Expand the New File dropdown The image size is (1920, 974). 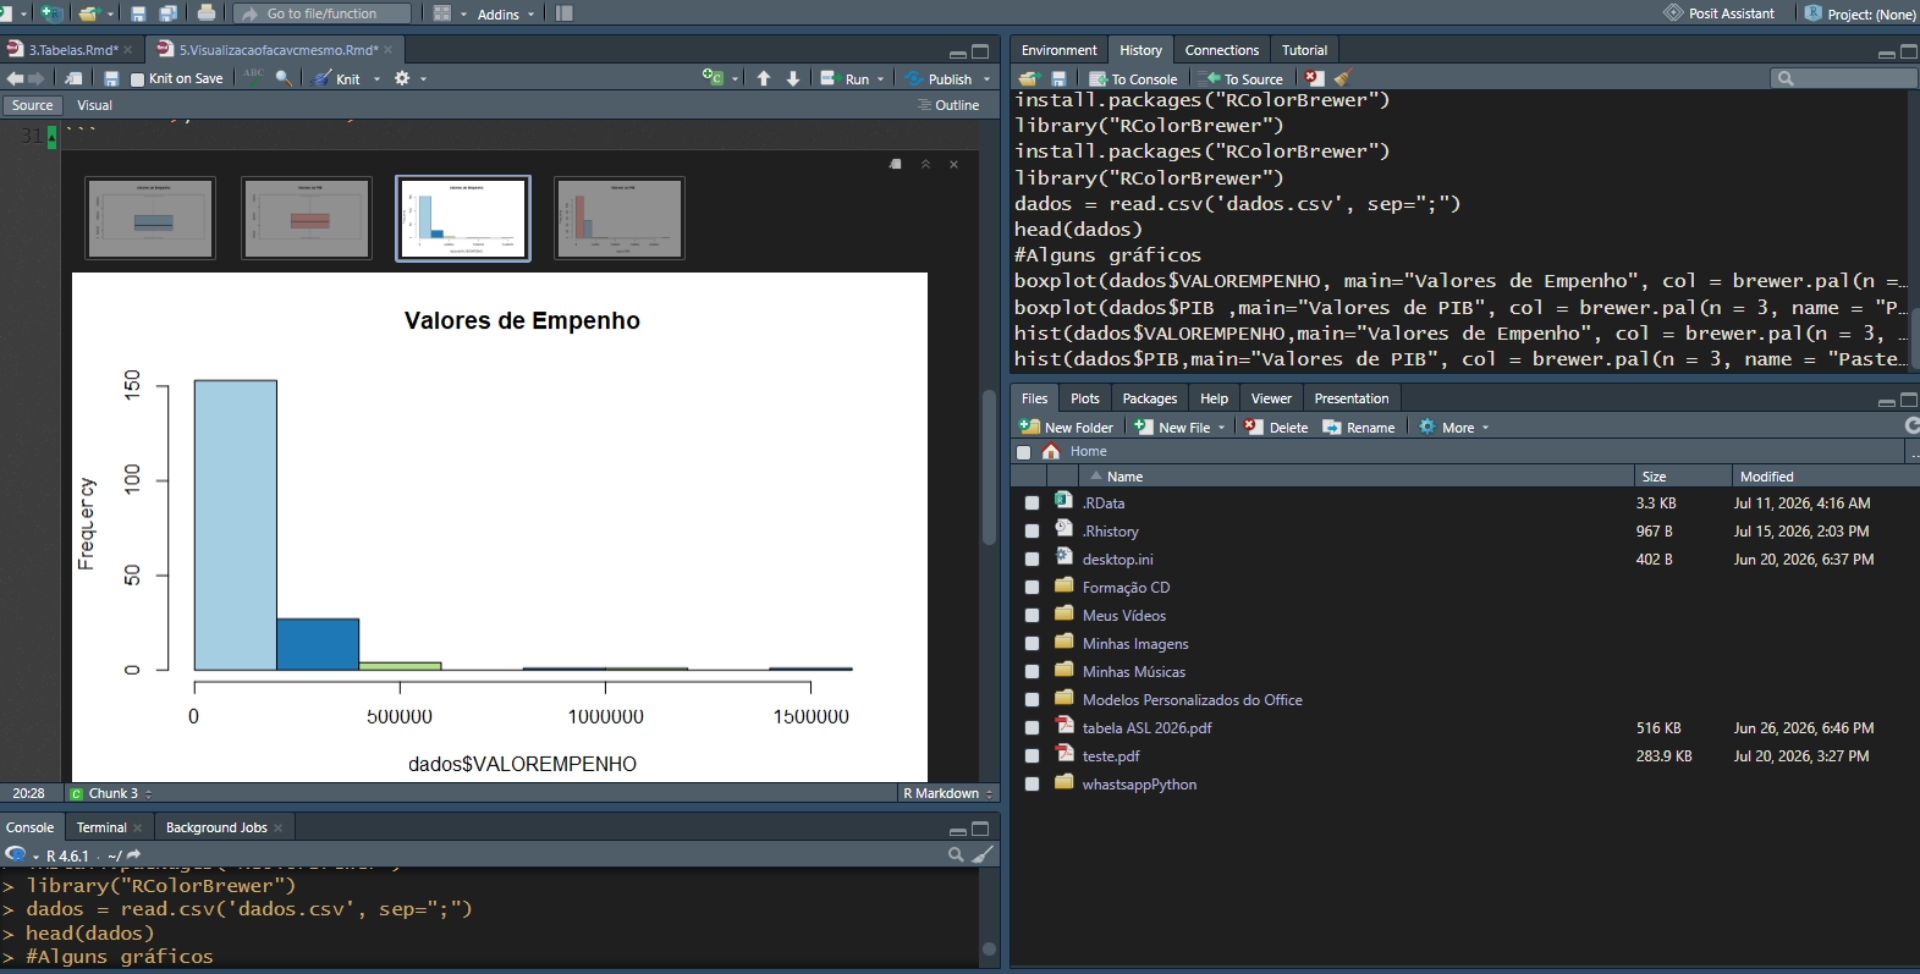(1221, 428)
